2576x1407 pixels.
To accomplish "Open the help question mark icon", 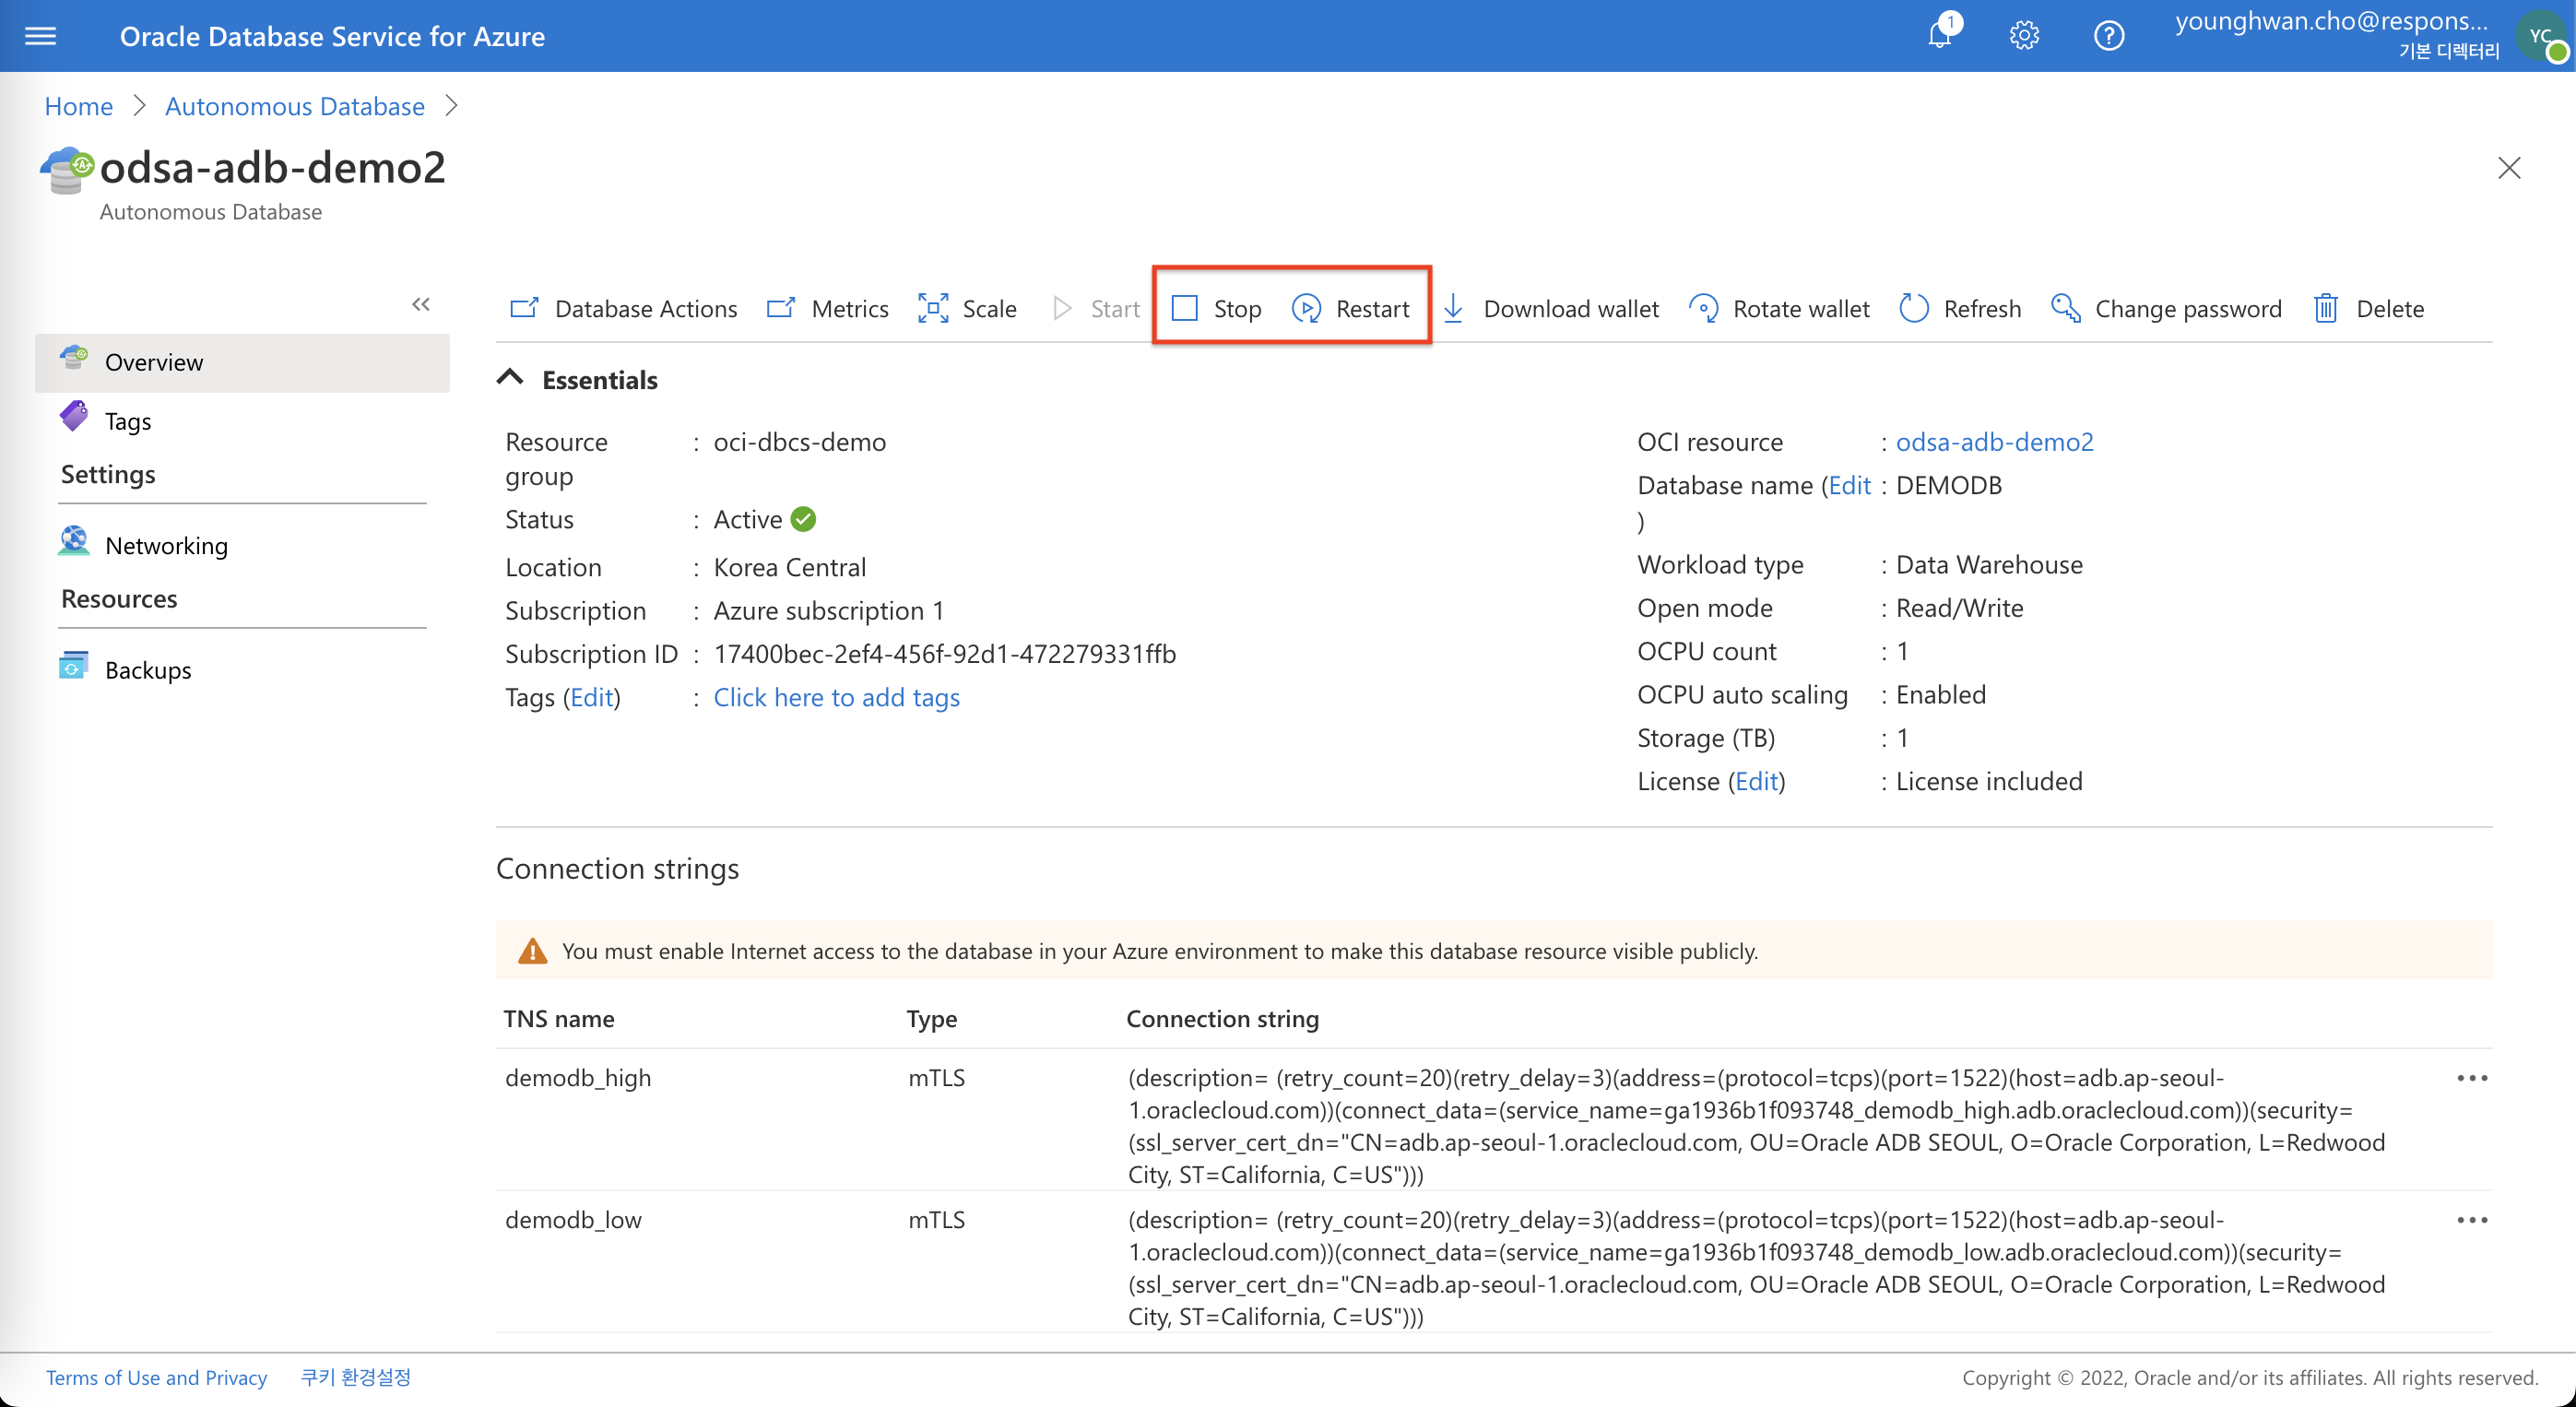I will click(x=2109, y=36).
